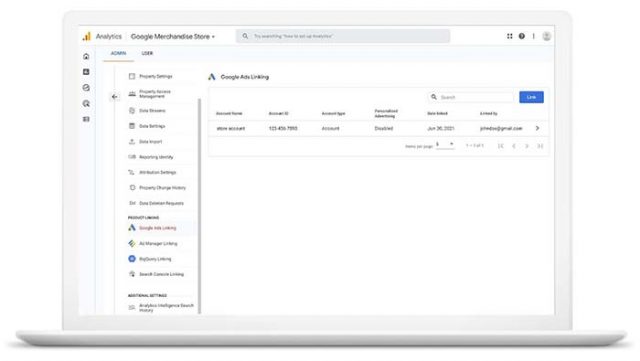Go to first page of results
Screen dimensions: 640x361
(x=500, y=146)
